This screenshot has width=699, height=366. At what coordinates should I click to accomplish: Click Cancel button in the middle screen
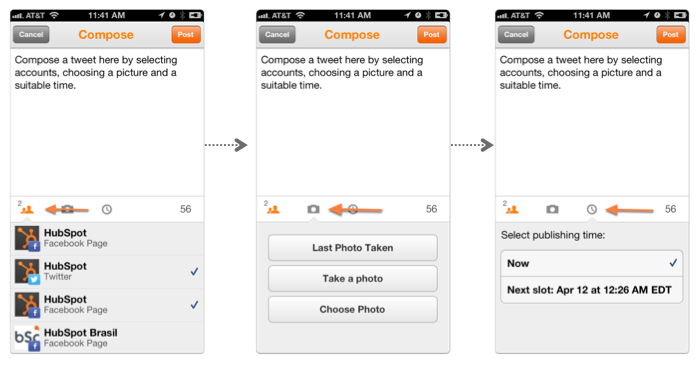277,34
